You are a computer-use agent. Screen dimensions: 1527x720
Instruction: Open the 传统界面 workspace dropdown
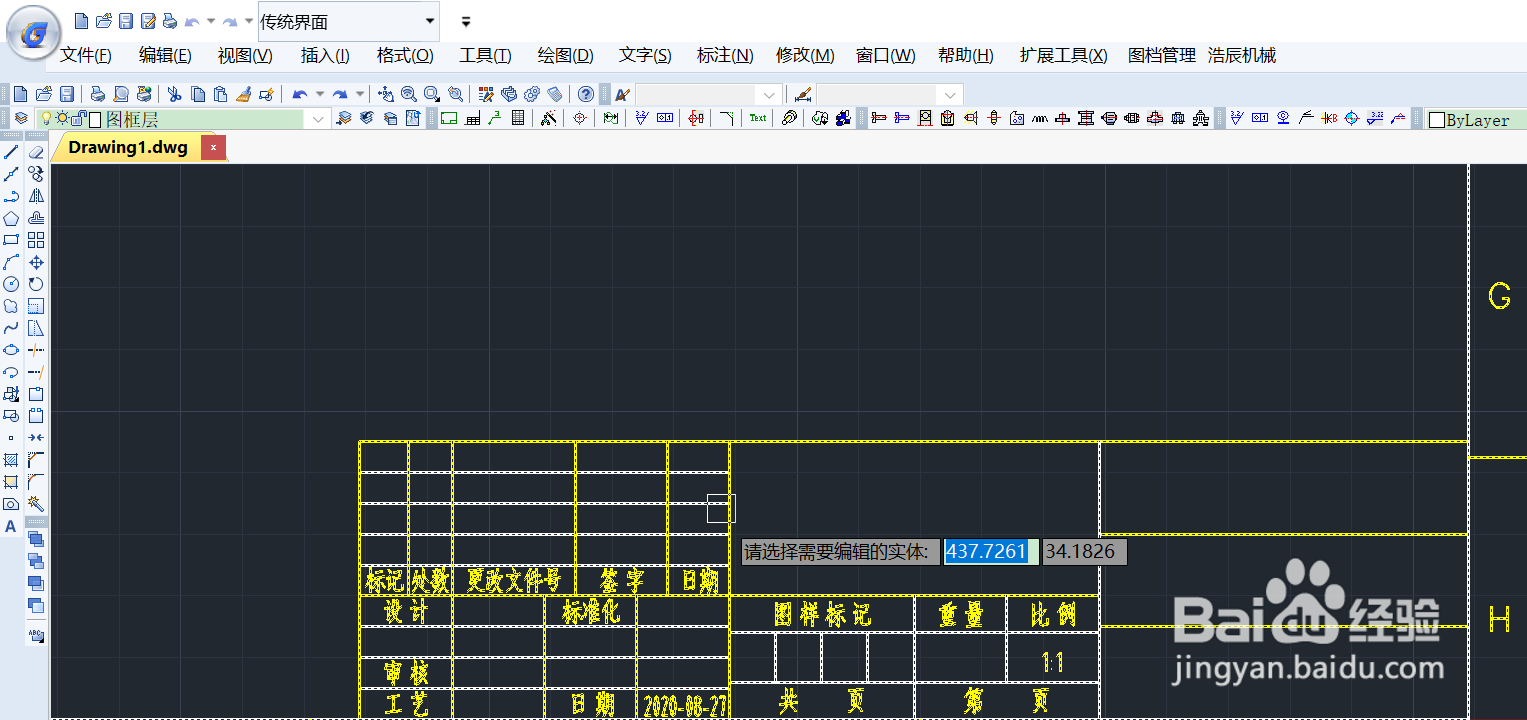point(428,21)
